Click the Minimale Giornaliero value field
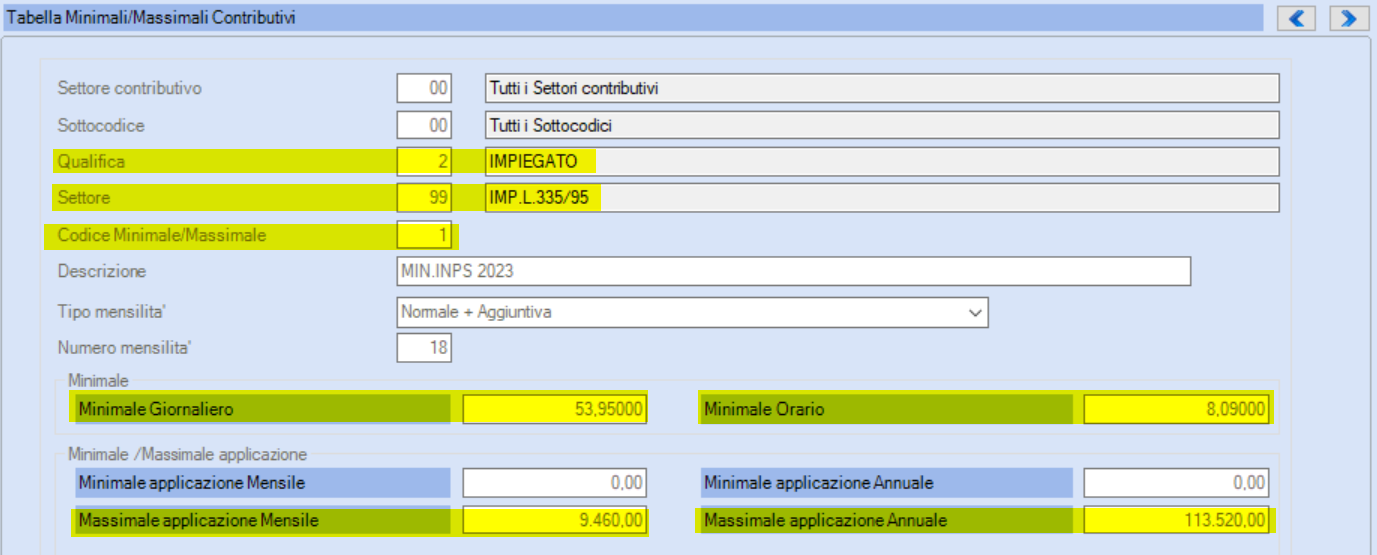1377x555 pixels. (555, 408)
